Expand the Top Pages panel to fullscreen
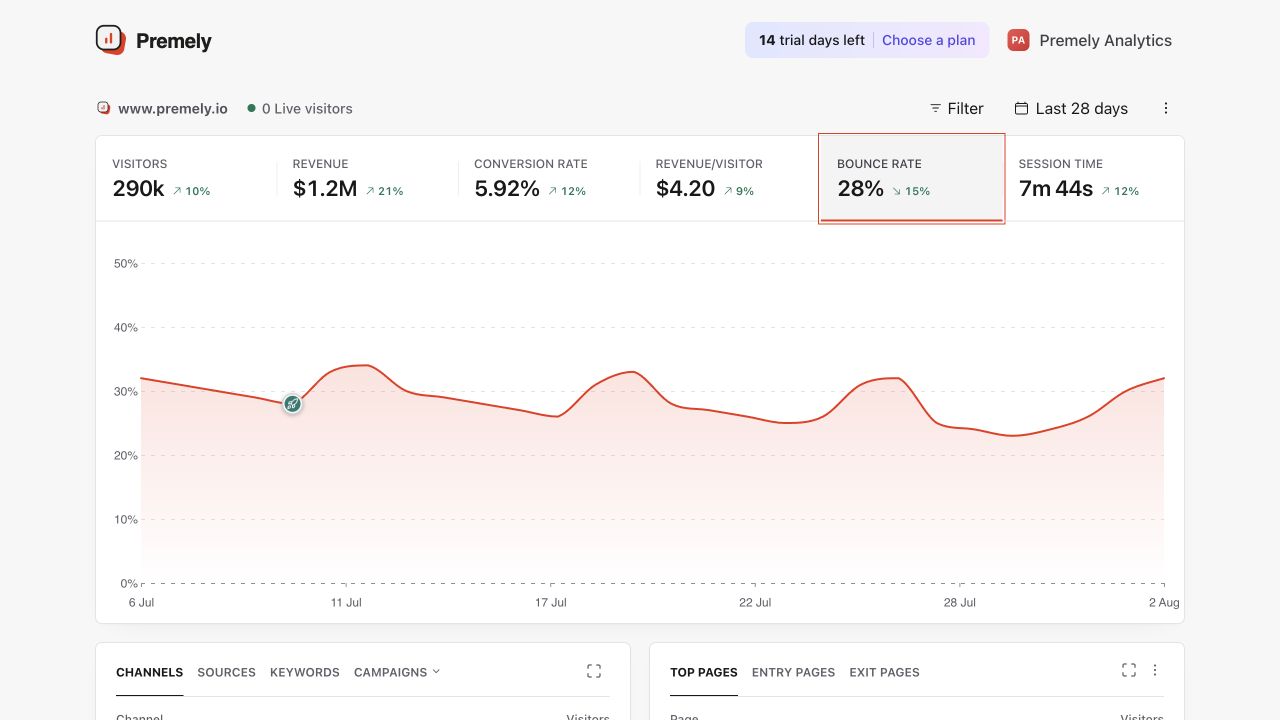The image size is (1280, 720). [1129, 670]
